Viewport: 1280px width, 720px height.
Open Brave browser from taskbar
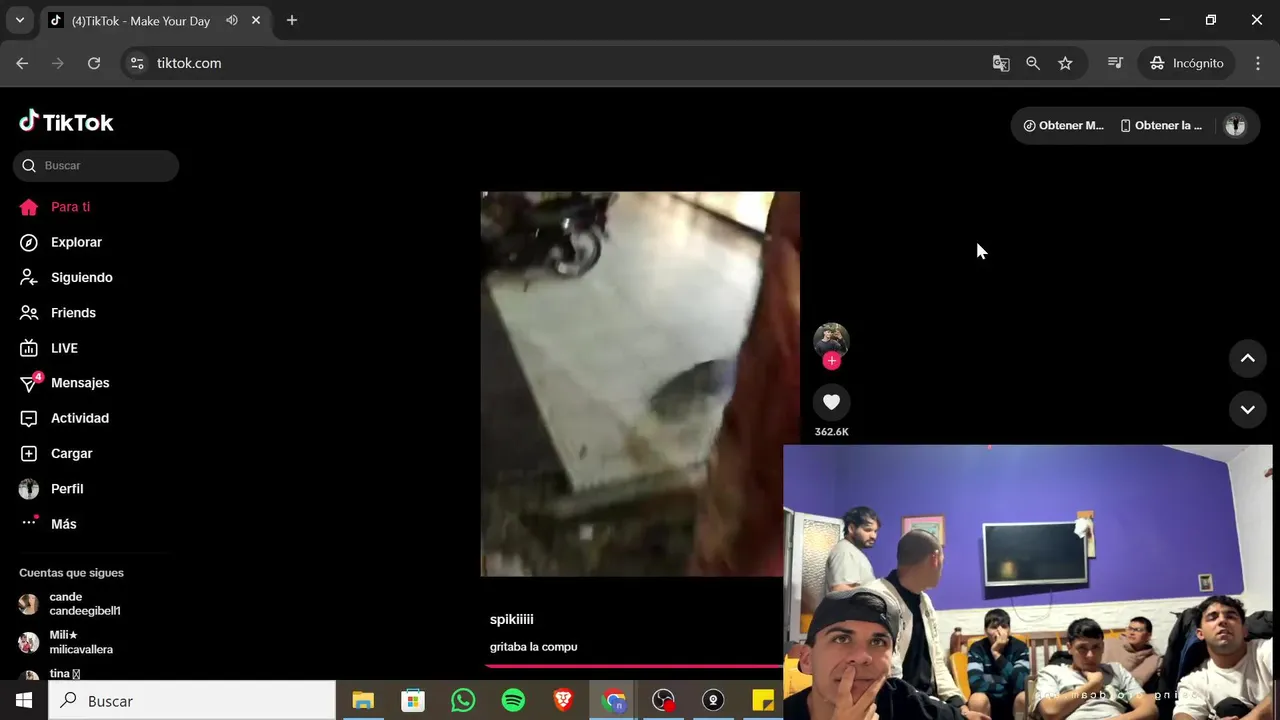(x=563, y=701)
